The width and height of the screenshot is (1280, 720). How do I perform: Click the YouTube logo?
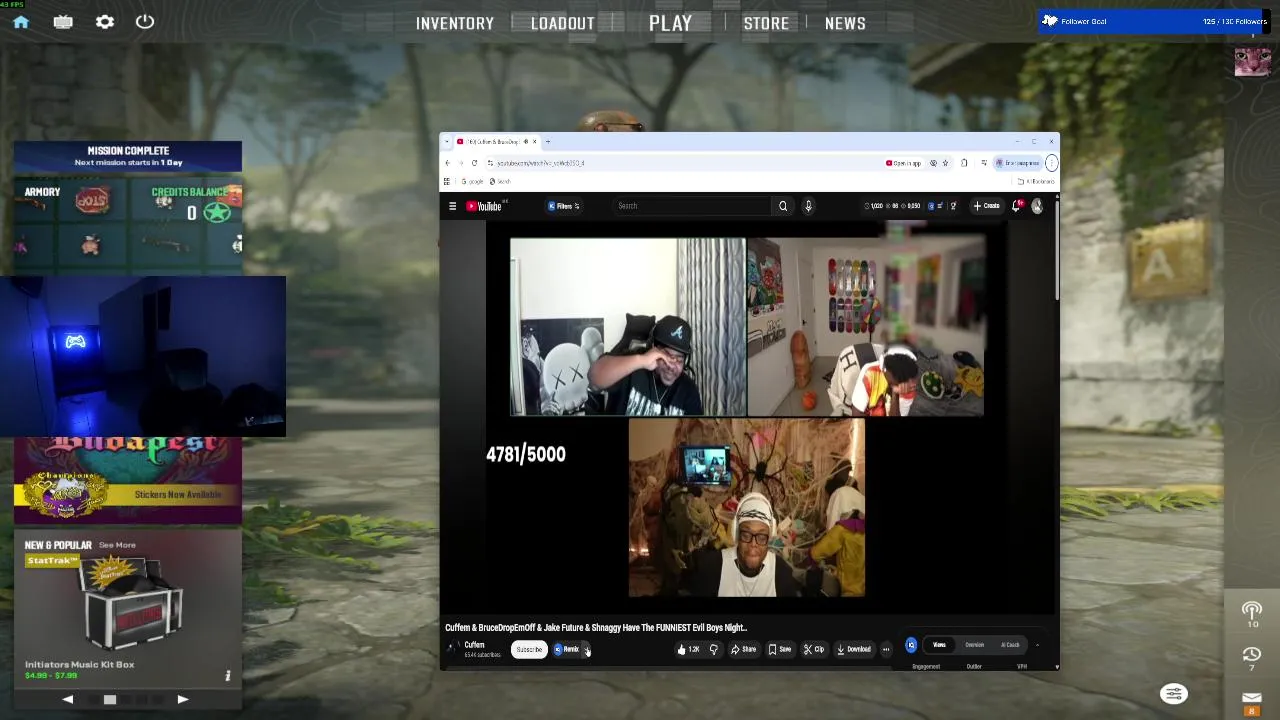coord(484,206)
